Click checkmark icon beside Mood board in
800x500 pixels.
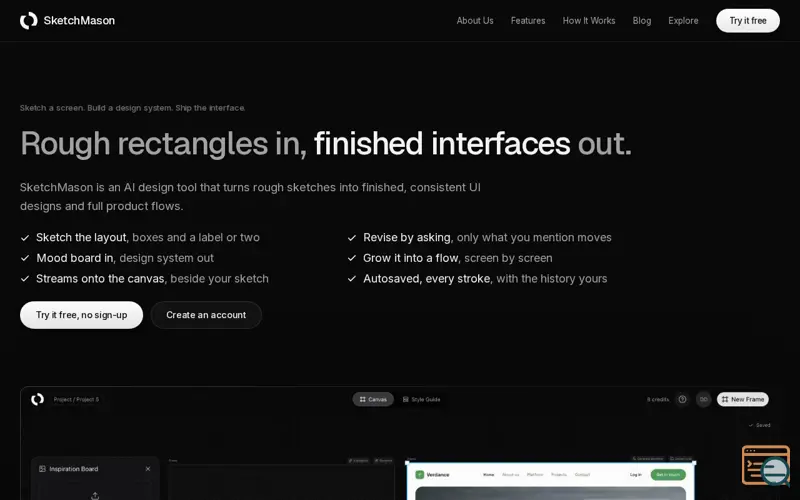(24, 258)
